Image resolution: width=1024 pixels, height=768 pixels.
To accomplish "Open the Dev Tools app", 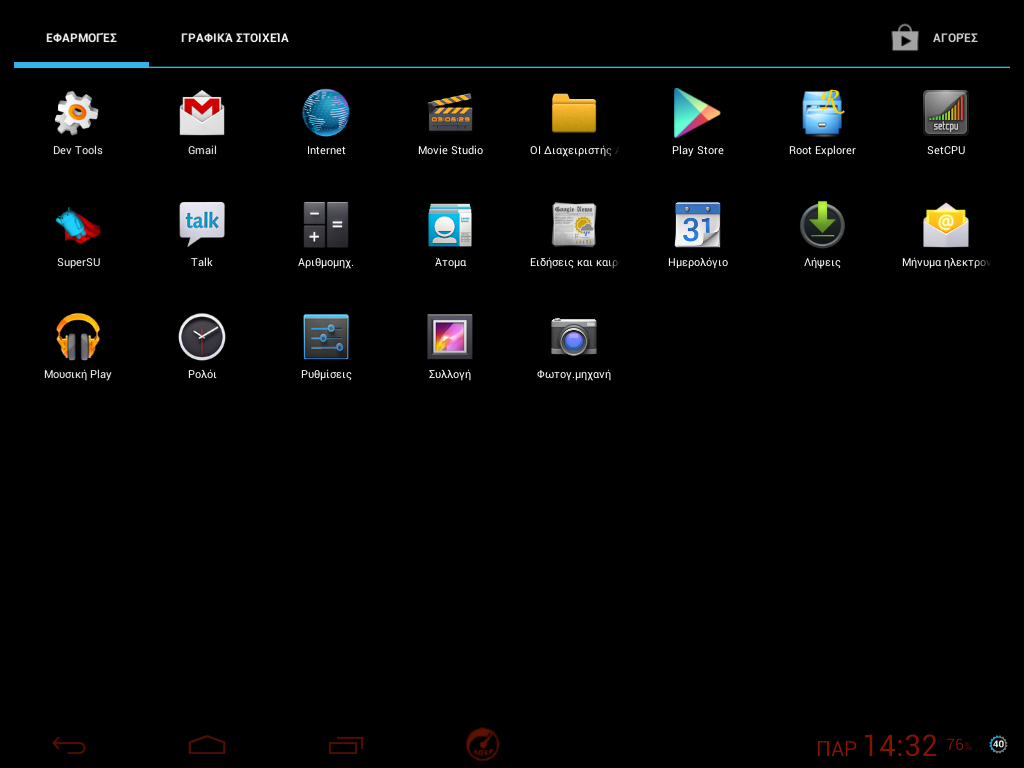I will (x=77, y=113).
